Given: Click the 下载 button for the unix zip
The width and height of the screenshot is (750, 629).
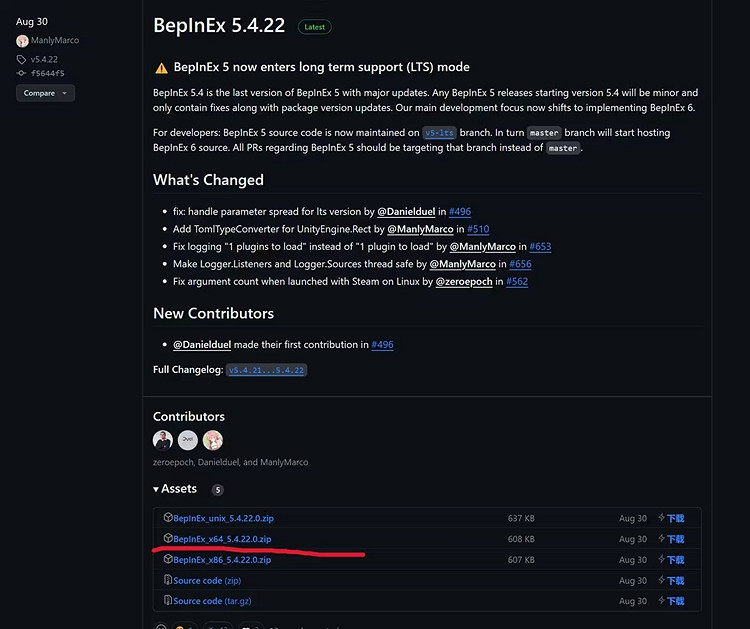Looking at the screenshot, I should click(671, 518).
